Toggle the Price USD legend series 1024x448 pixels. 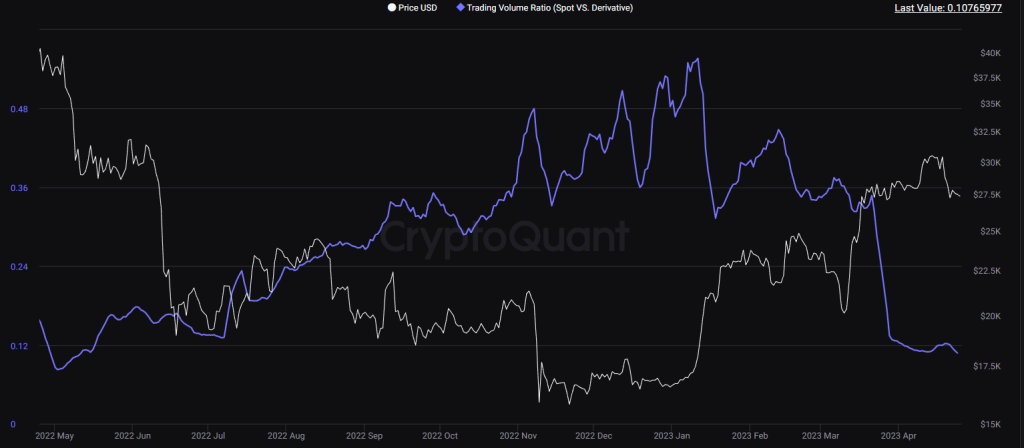[x=412, y=8]
